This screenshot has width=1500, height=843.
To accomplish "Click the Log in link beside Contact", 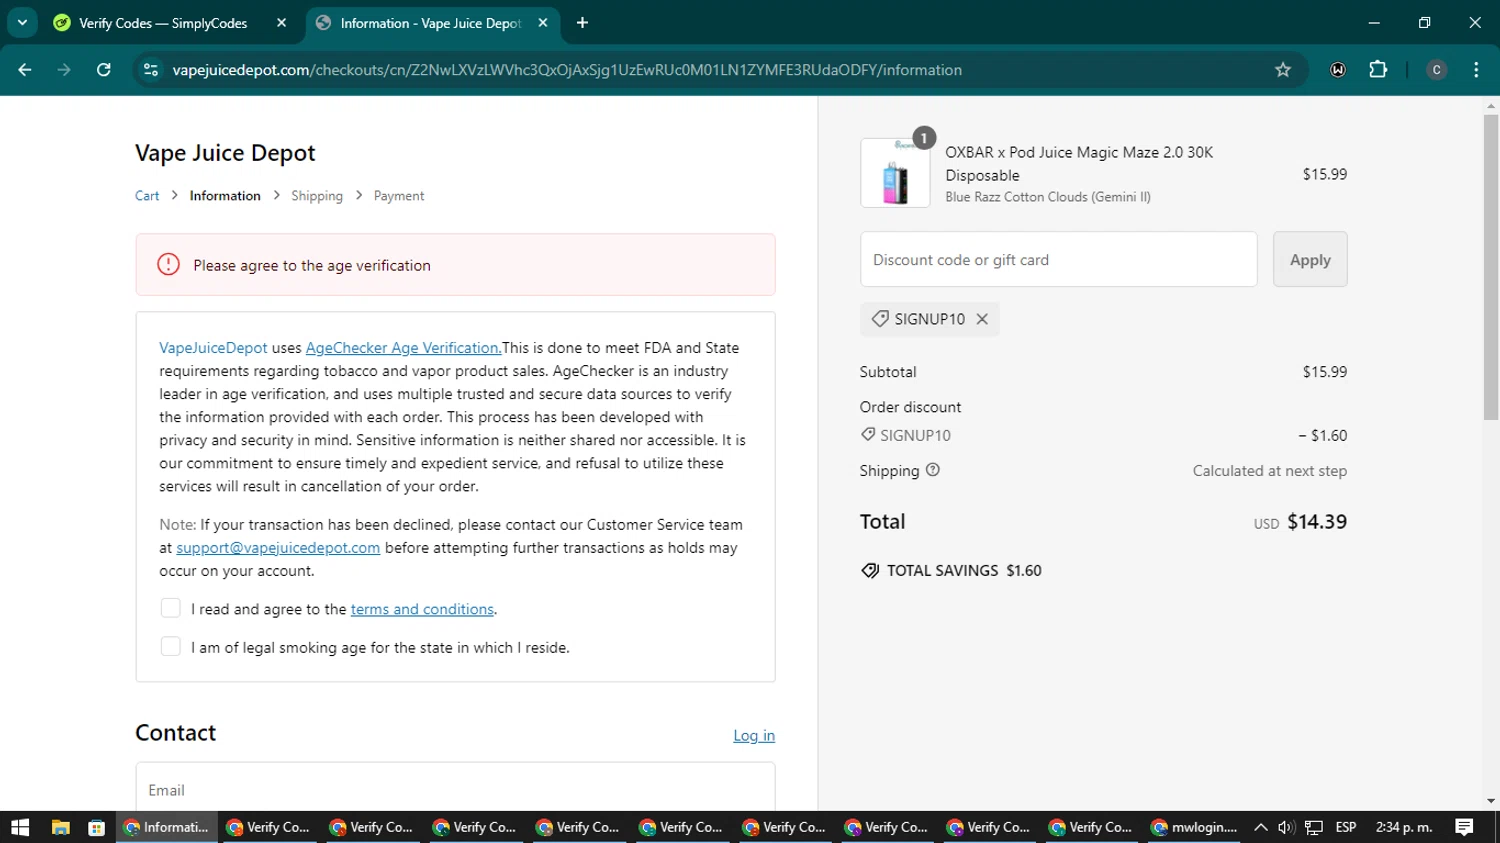I will click(x=754, y=736).
